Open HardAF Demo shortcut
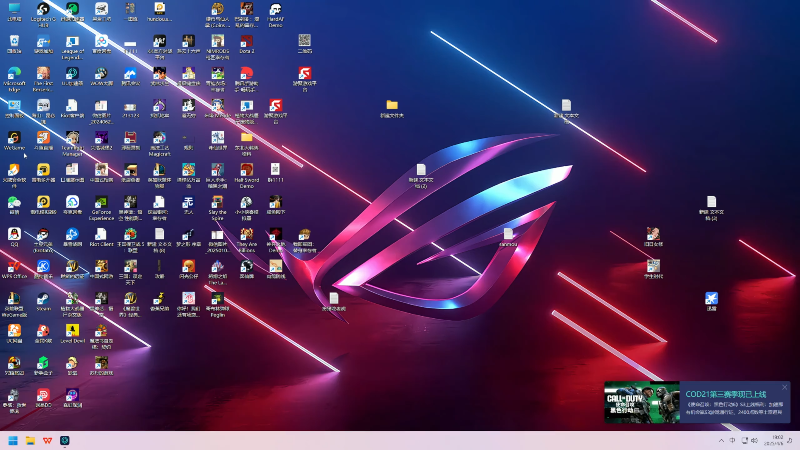 [276, 14]
